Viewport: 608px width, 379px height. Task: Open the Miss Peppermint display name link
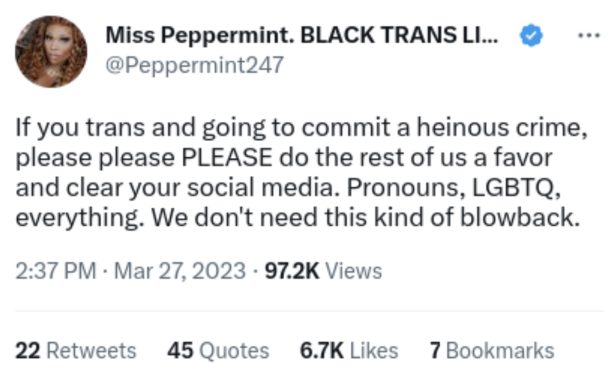(x=302, y=35)
